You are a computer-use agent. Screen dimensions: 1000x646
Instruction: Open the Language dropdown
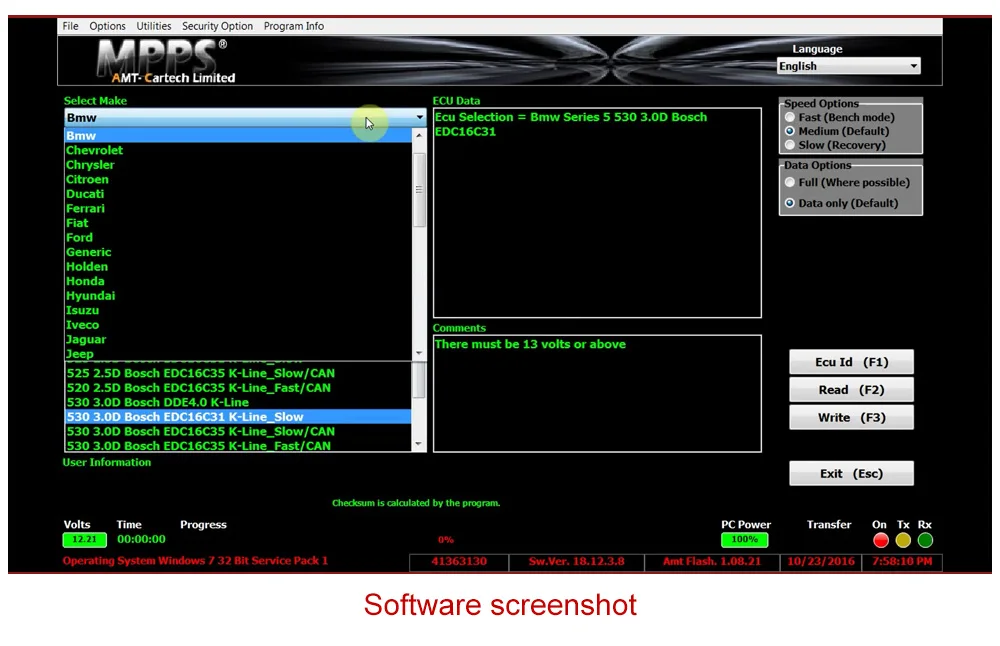pyautogui.click(x=849, y=66)
